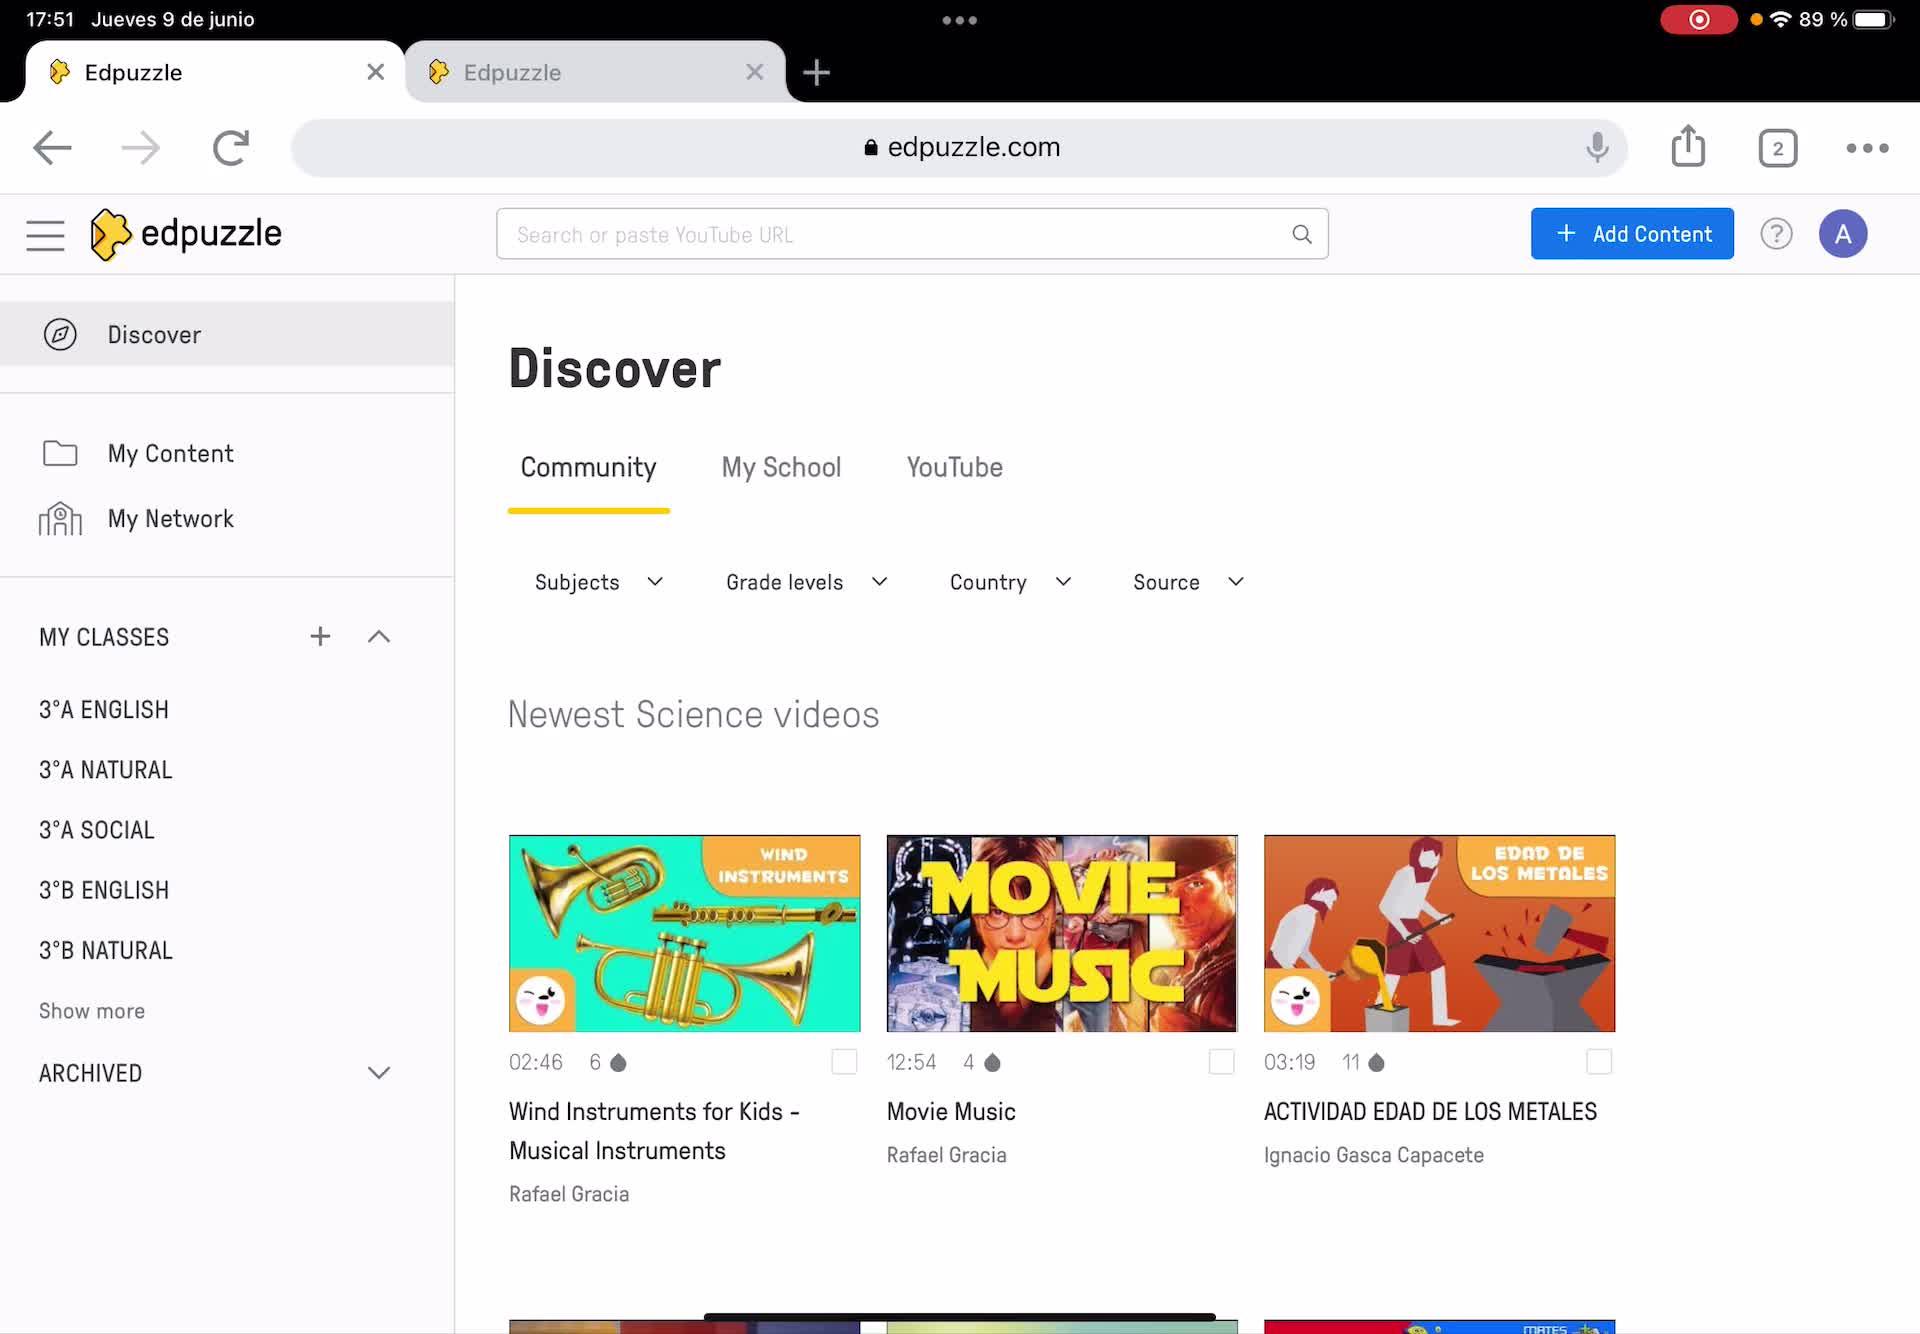Open the Movie Music video thumbnail

(1061, 933)
